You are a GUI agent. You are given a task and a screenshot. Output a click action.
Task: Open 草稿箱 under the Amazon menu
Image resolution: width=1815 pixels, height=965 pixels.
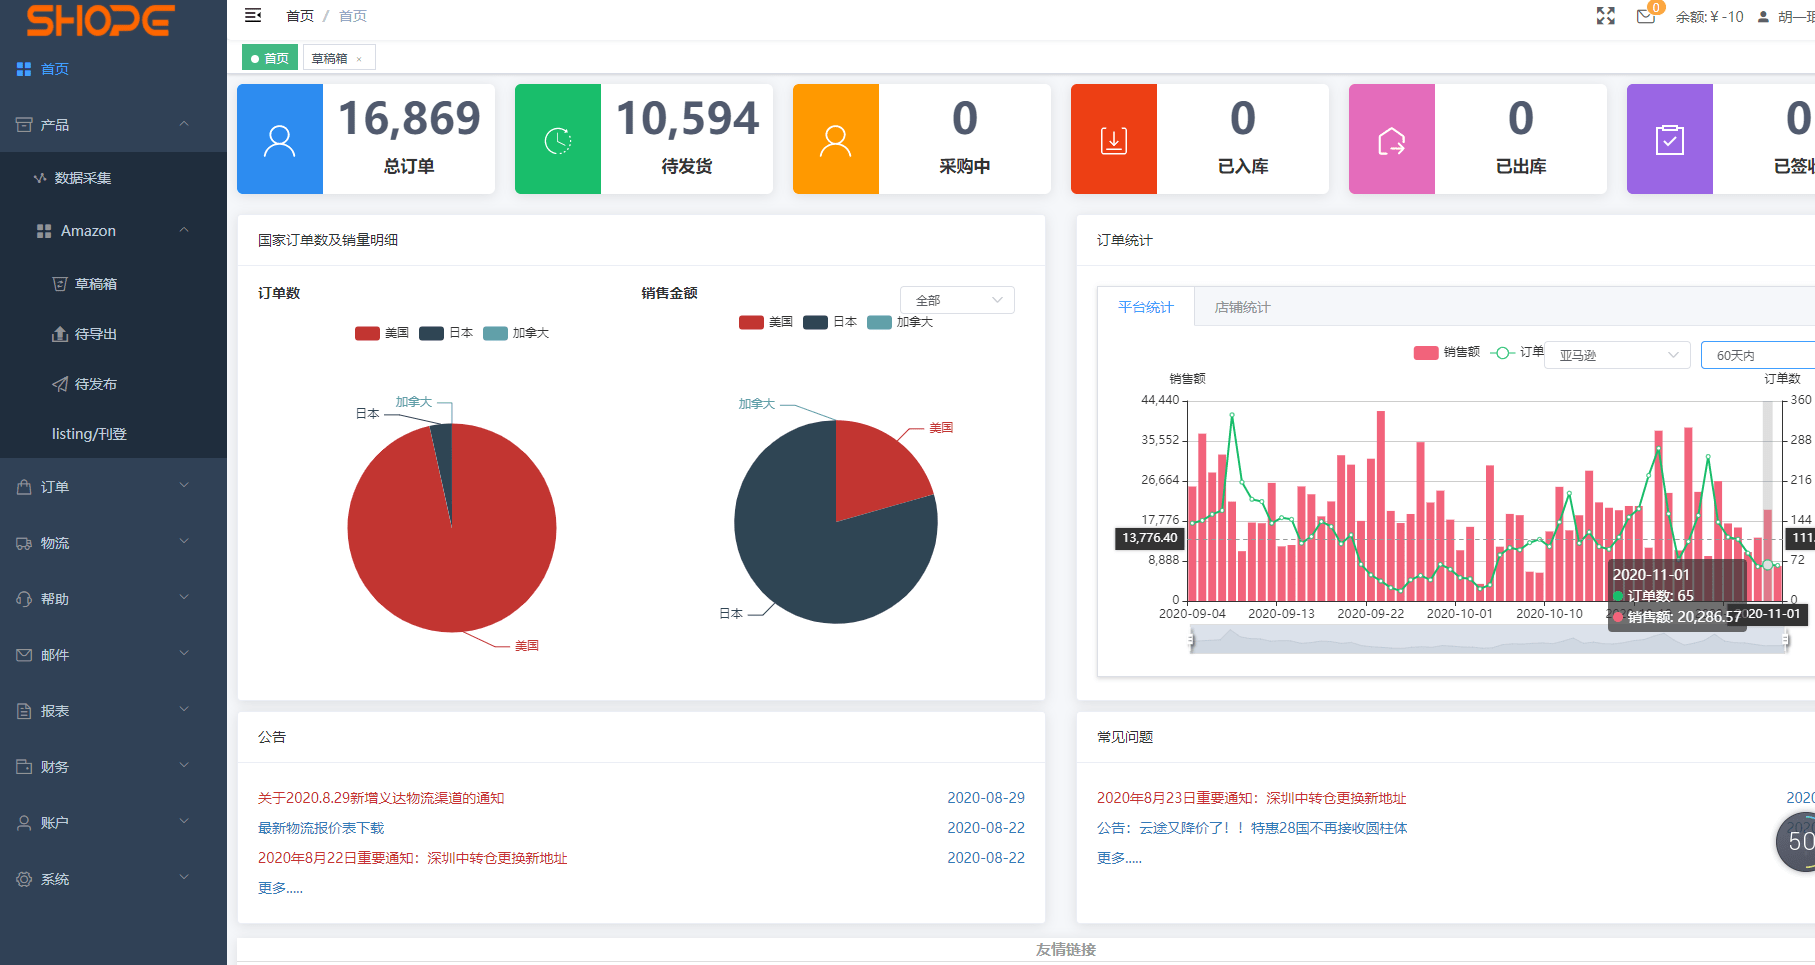[96, 284]
